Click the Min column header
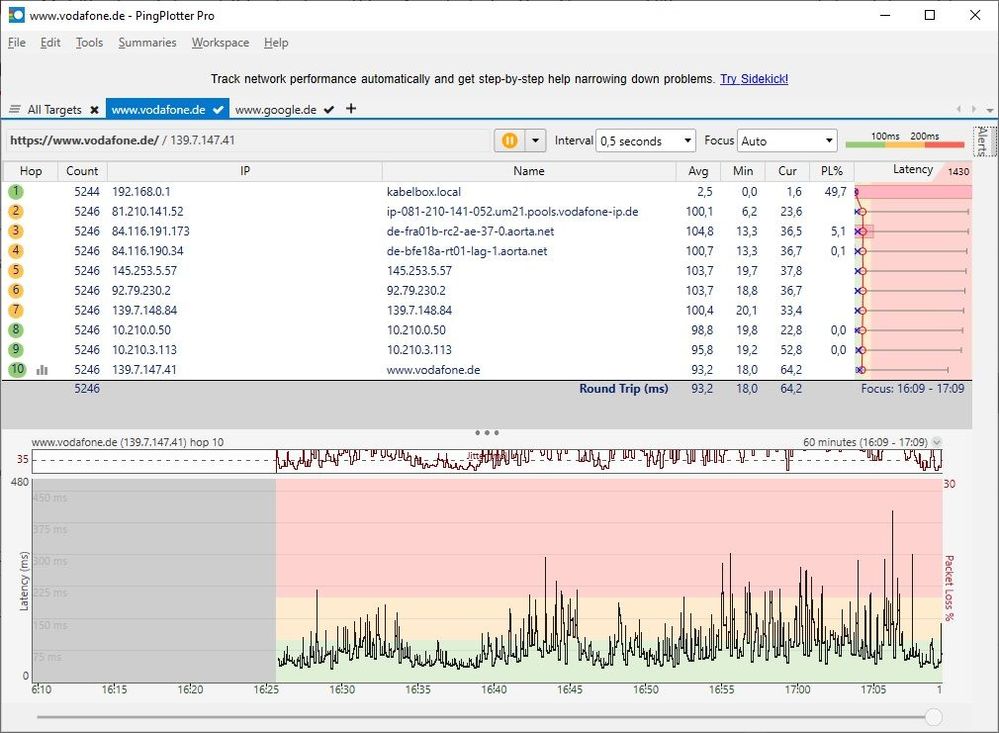The image size is (999, 733). pos(743,171)
